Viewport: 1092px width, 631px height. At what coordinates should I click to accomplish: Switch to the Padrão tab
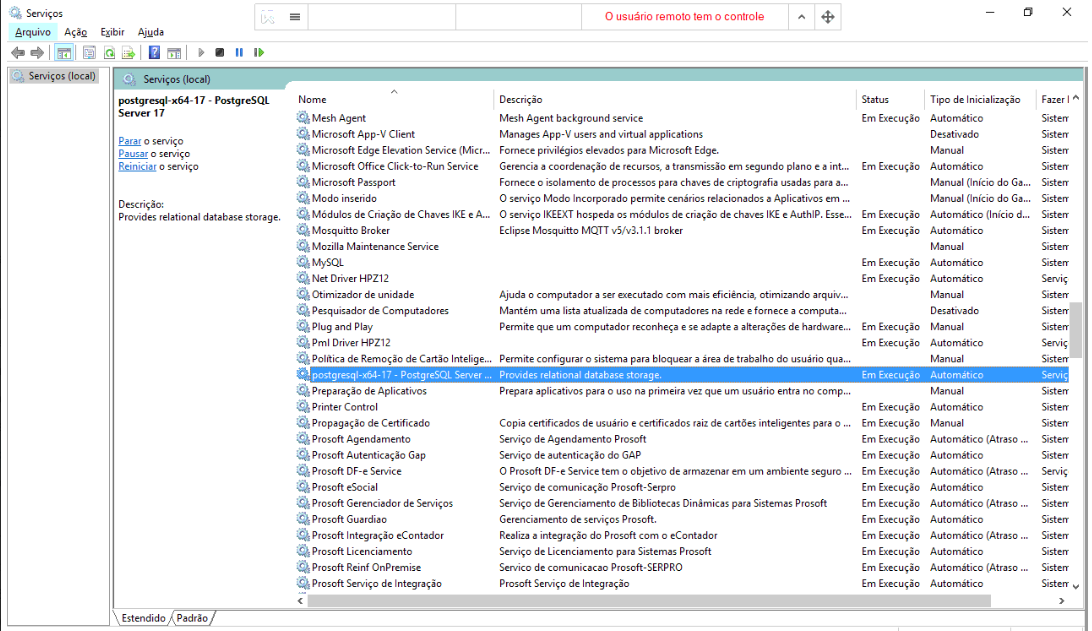click(x=192, y=618)
